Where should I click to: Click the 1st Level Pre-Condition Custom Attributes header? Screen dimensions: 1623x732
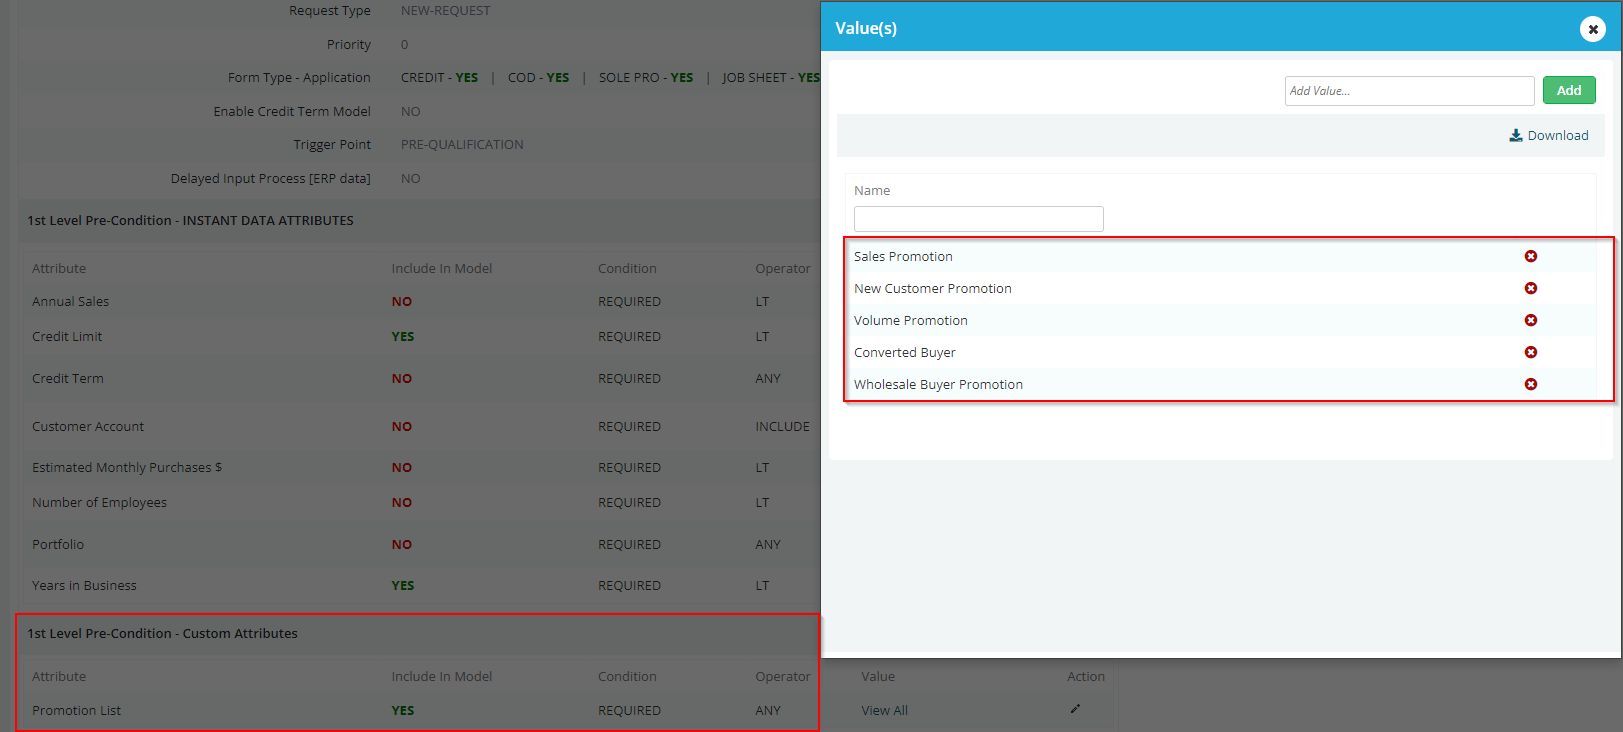click(x=162, y=633)
